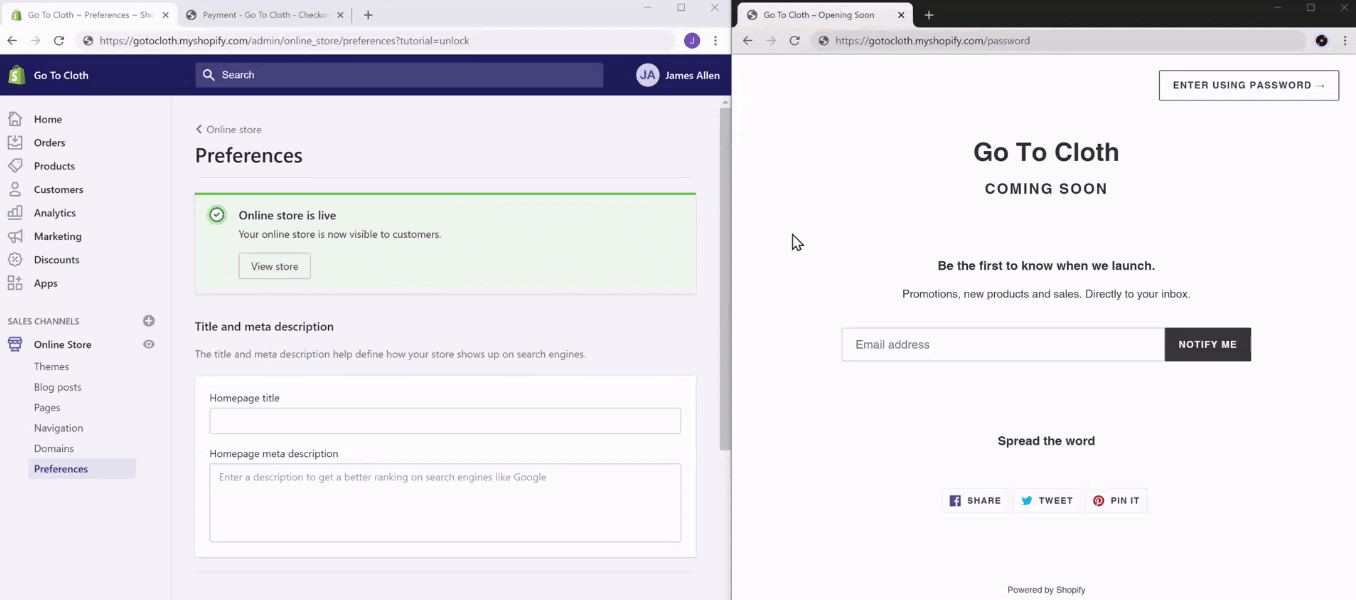
Task: Select Preferences in the sidebar
Action: pyautogui.click(x=82, y=469)
